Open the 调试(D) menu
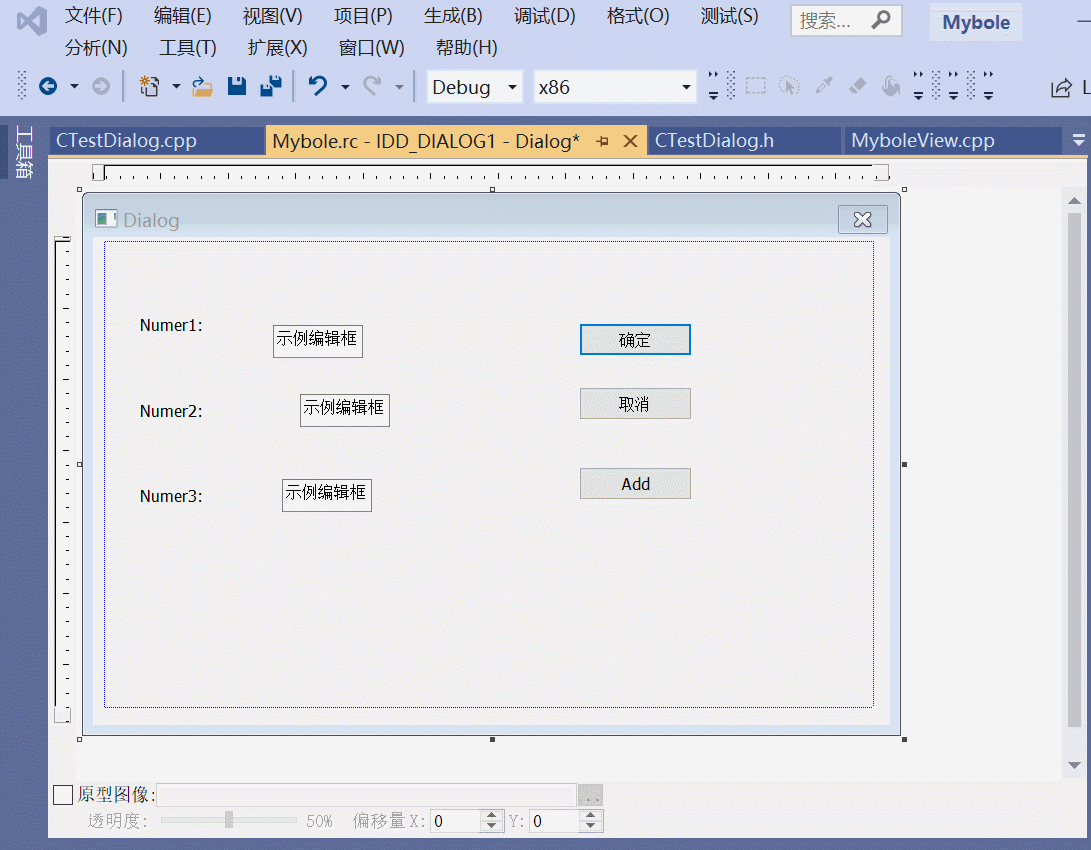The height and width of the screenshot is (850, 1091). pos(544,16)
